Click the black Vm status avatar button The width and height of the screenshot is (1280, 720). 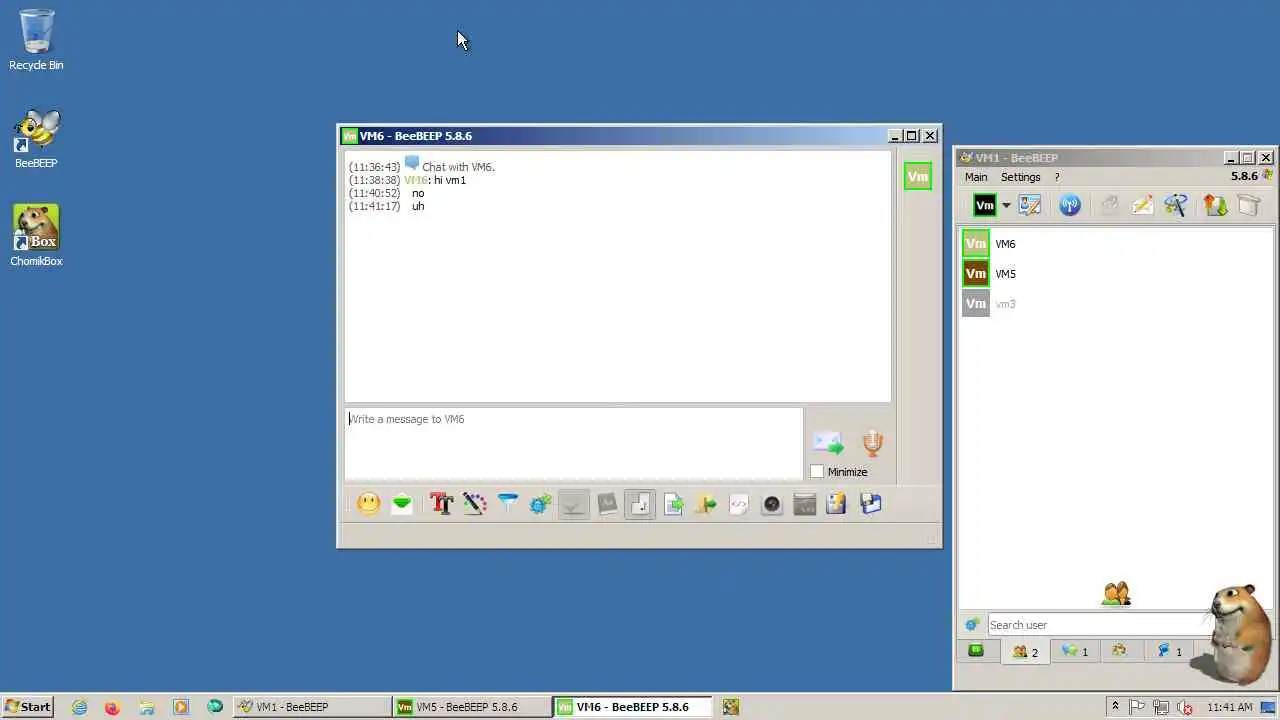tap(985, 205)
